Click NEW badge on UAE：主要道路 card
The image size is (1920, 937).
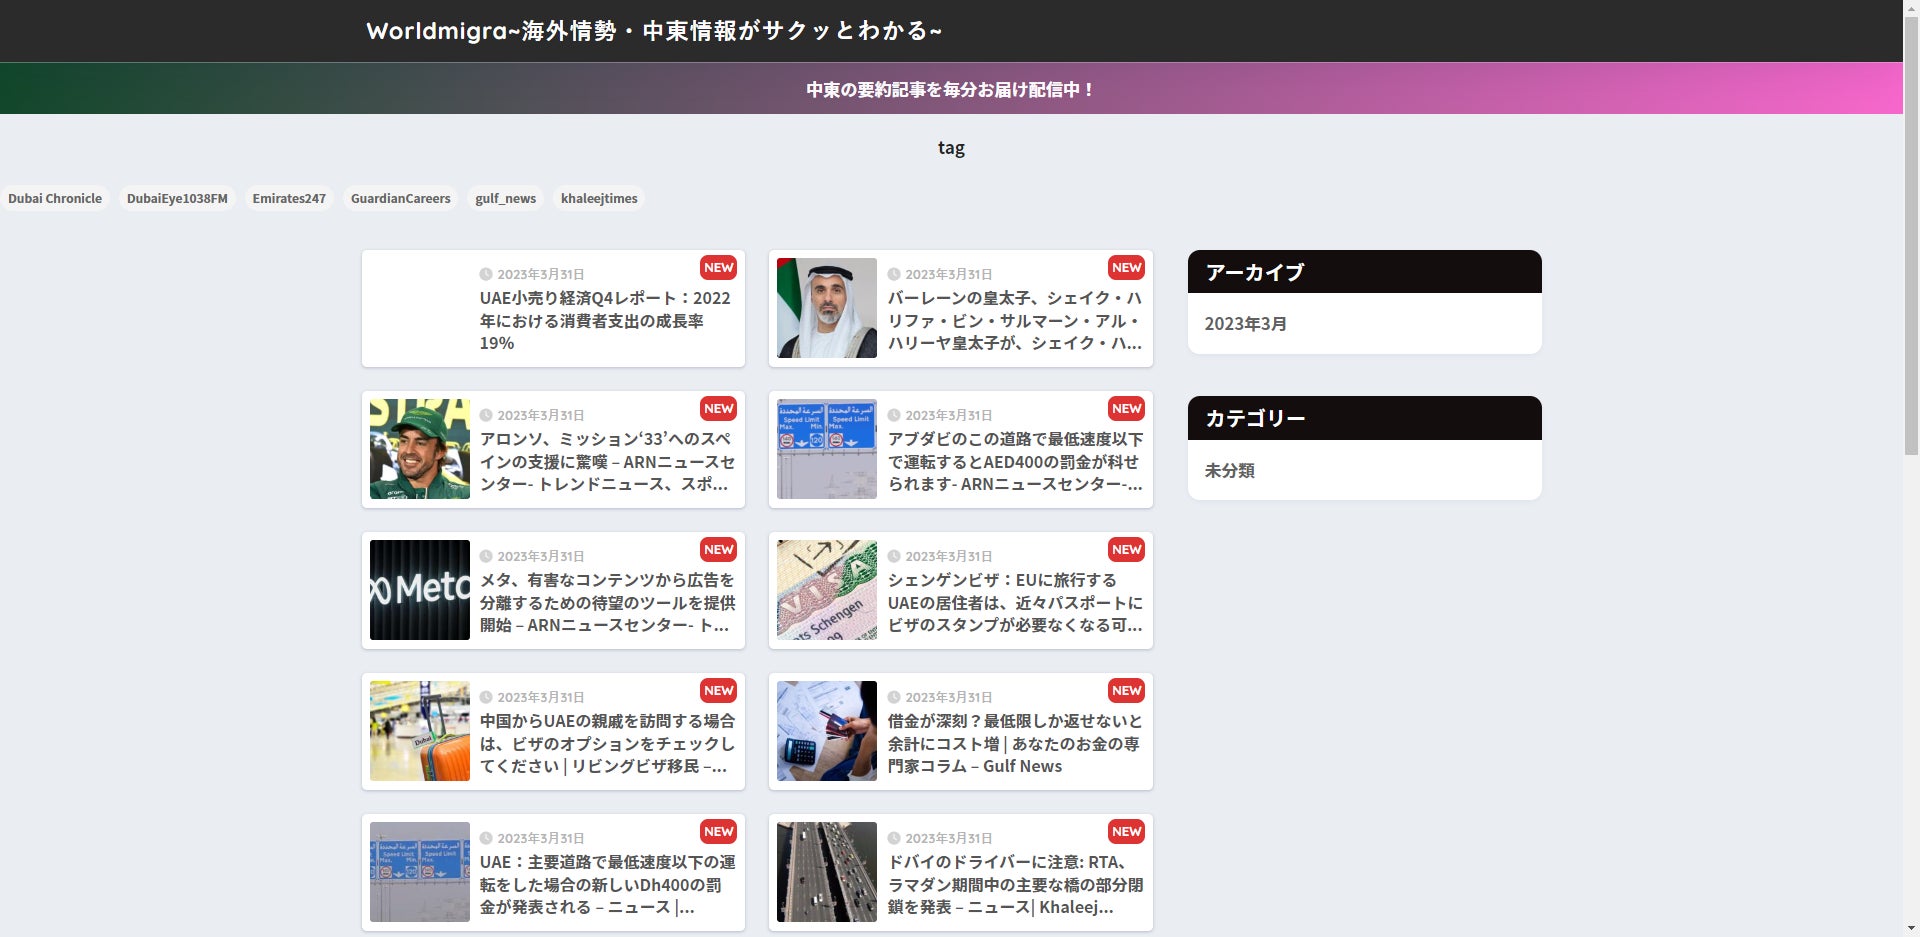click(718, 831)
